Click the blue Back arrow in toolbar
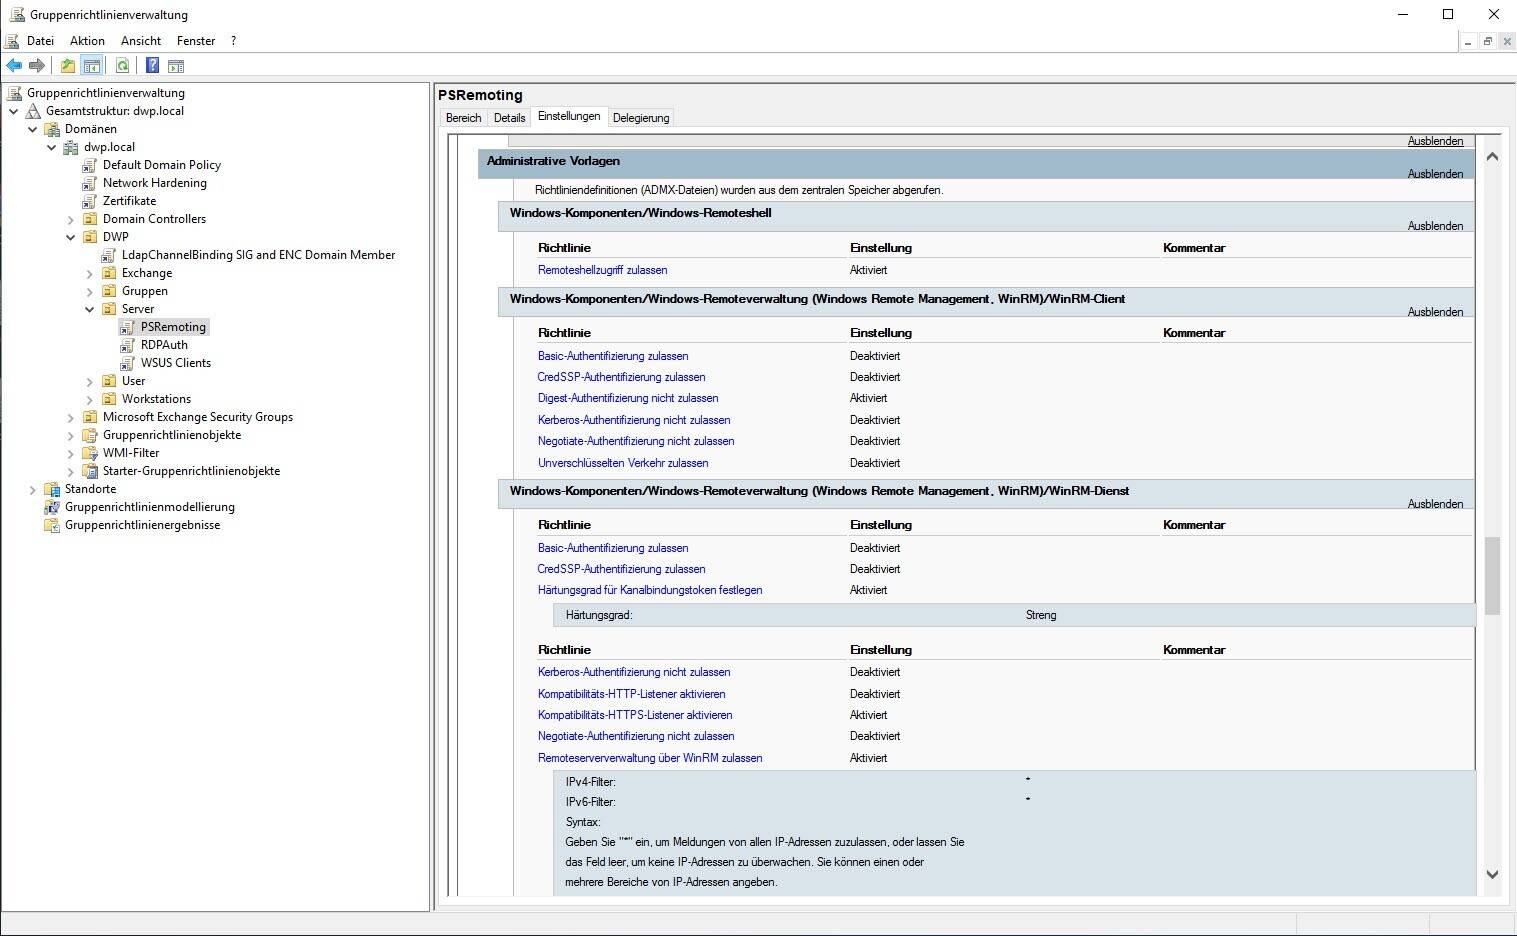1517x936 pixels. (14, 66)
